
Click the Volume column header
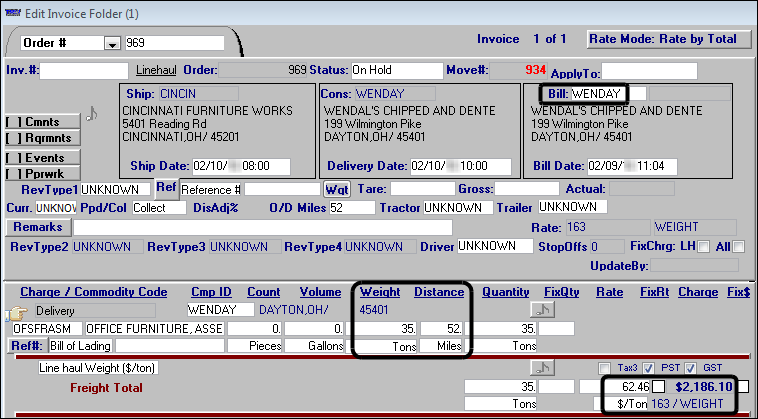[x=320, y=292]
